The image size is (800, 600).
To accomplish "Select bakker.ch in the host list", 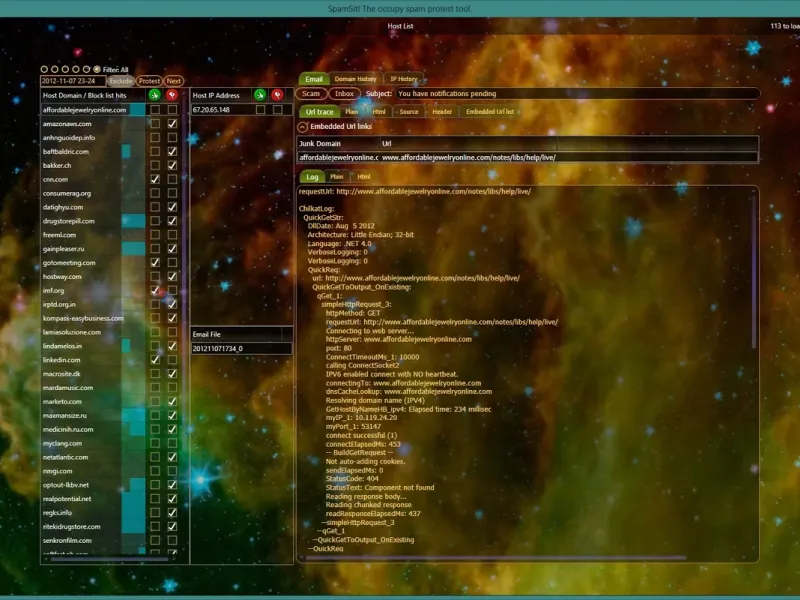I will [57, 165].
